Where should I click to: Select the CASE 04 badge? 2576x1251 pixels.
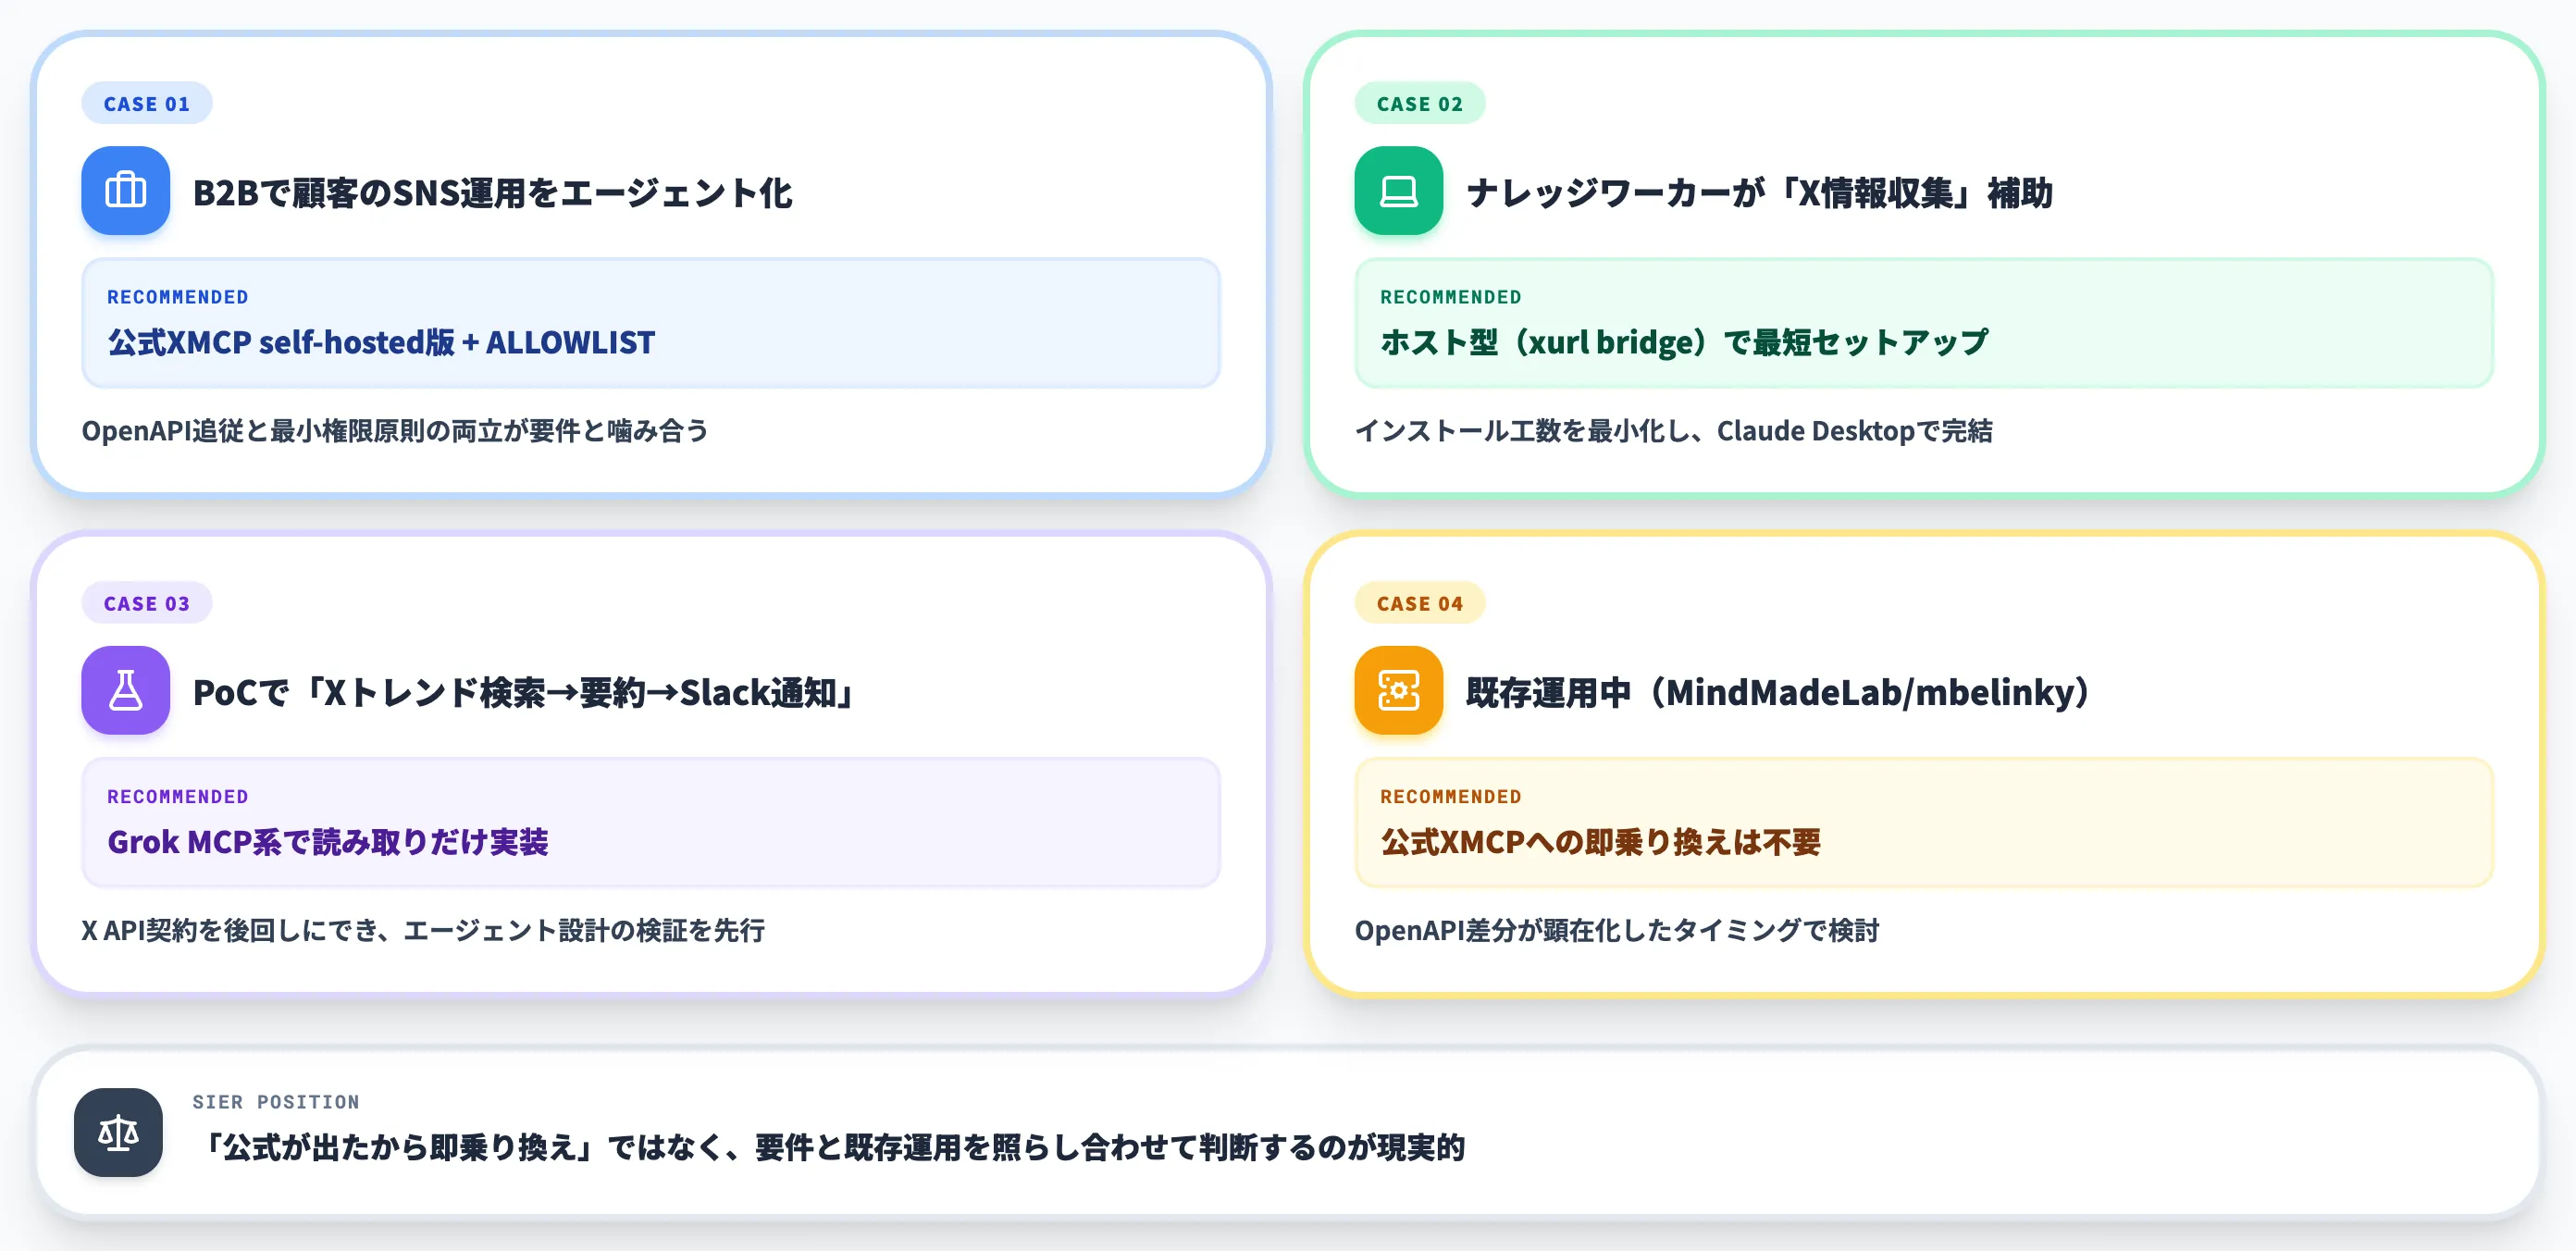coord(1419,603)
